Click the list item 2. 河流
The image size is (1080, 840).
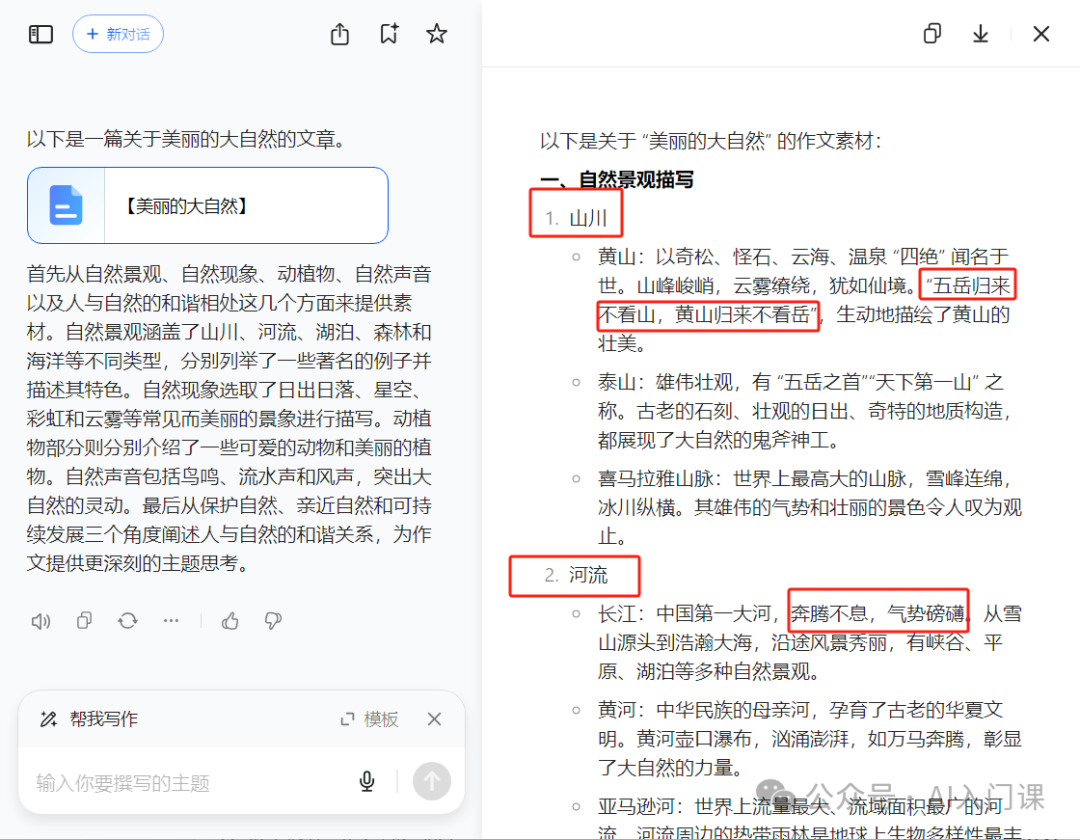click(576, 575)
